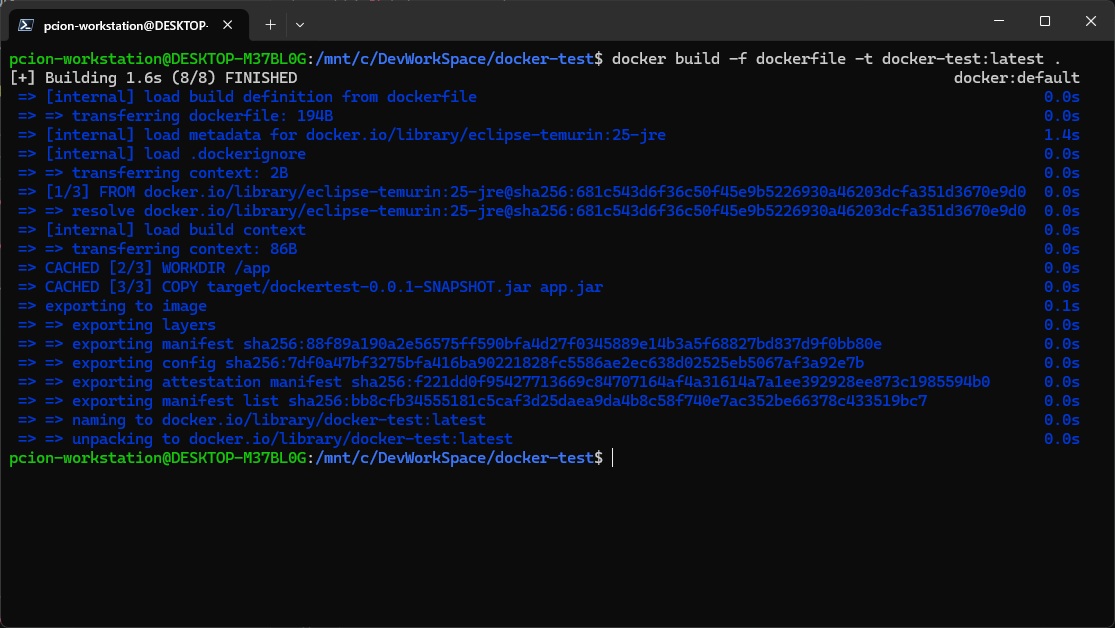This screenshot has height=628, width=1115.
Task: Click 'exporting manifest list' line
Action: coord(472,401)
